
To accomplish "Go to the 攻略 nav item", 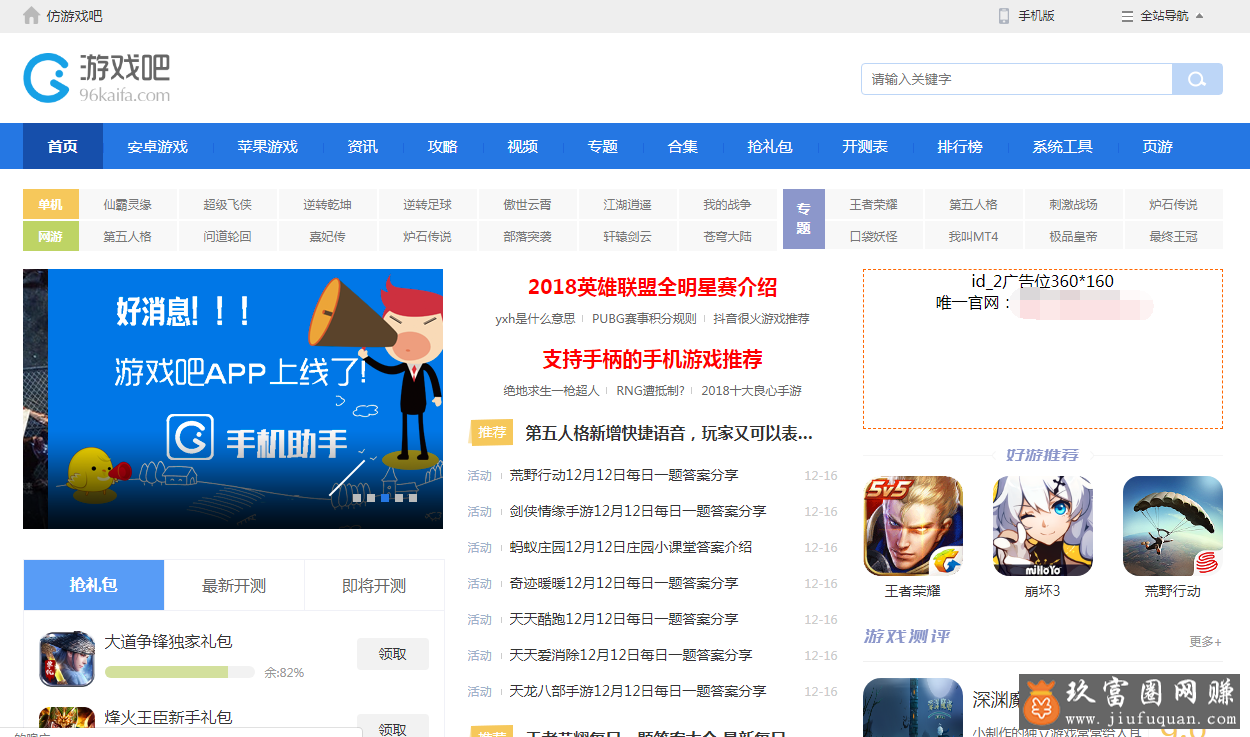I will click(443, 146).
